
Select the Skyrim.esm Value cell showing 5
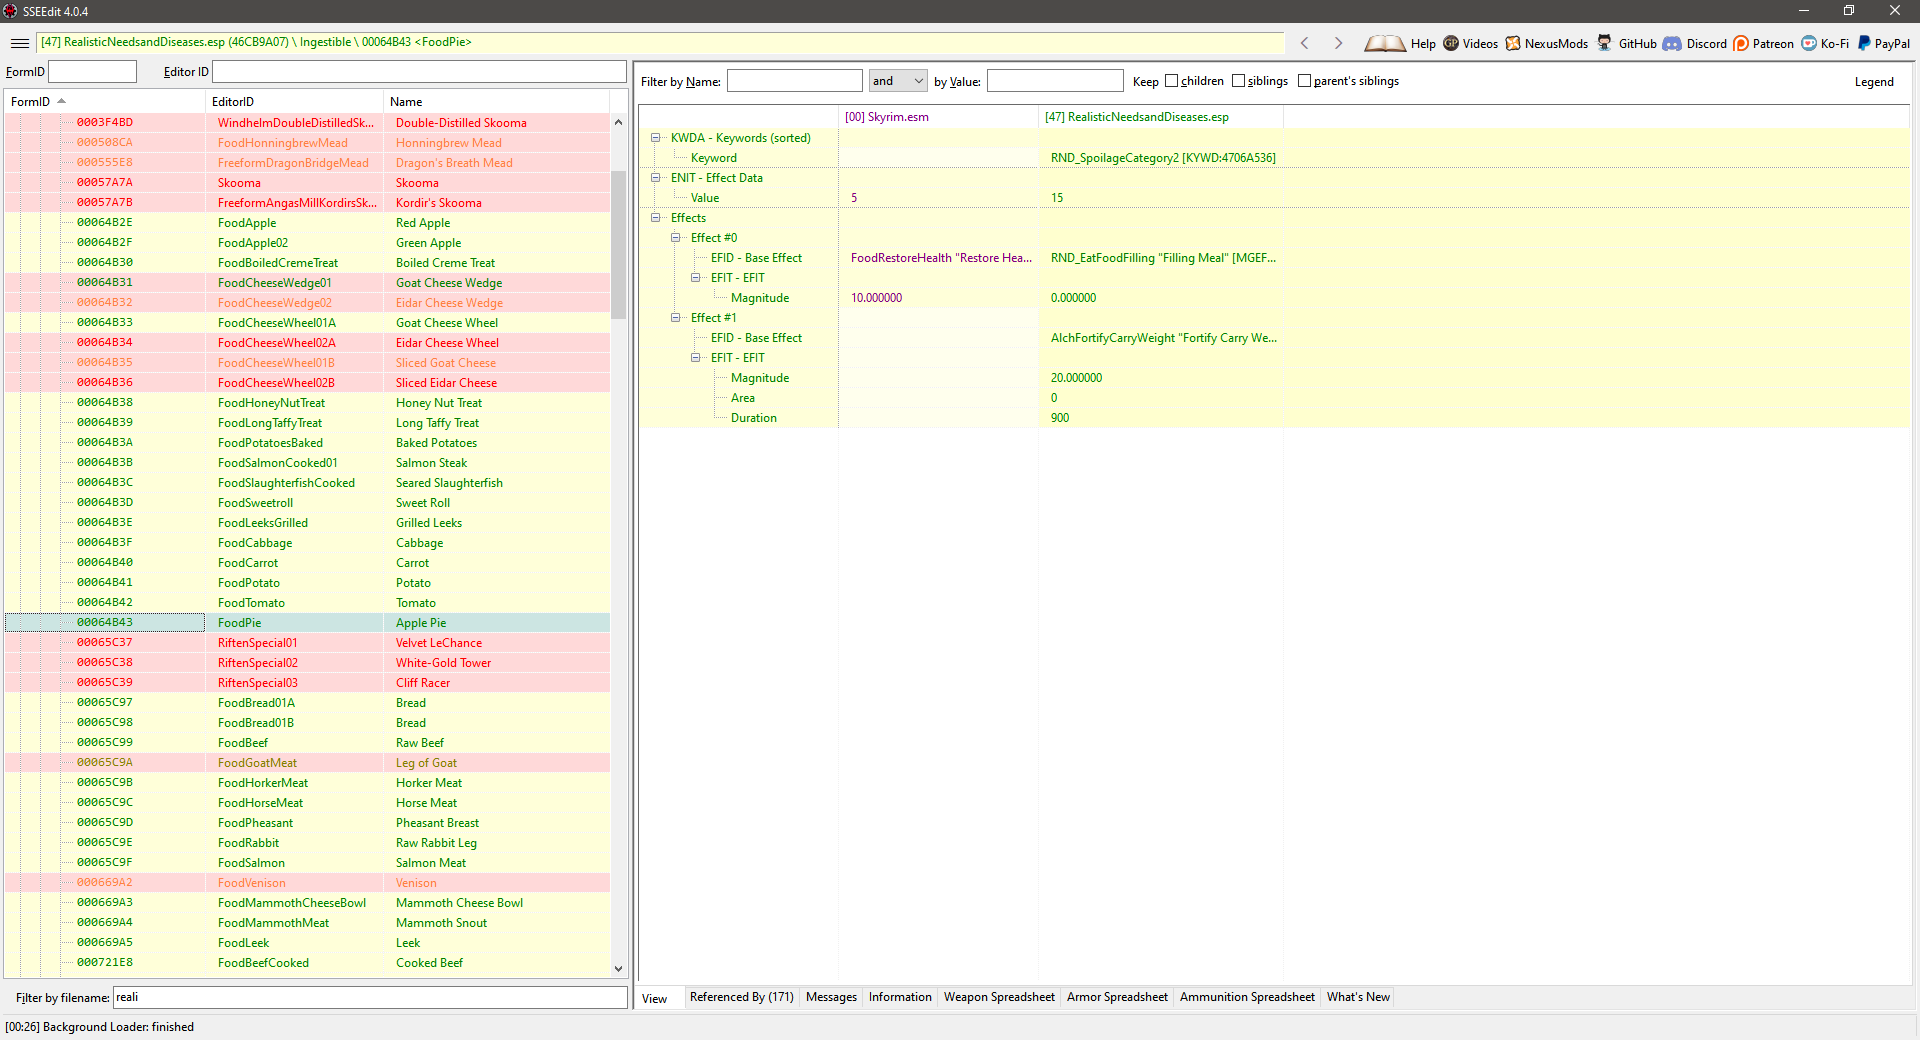point(938,198)
